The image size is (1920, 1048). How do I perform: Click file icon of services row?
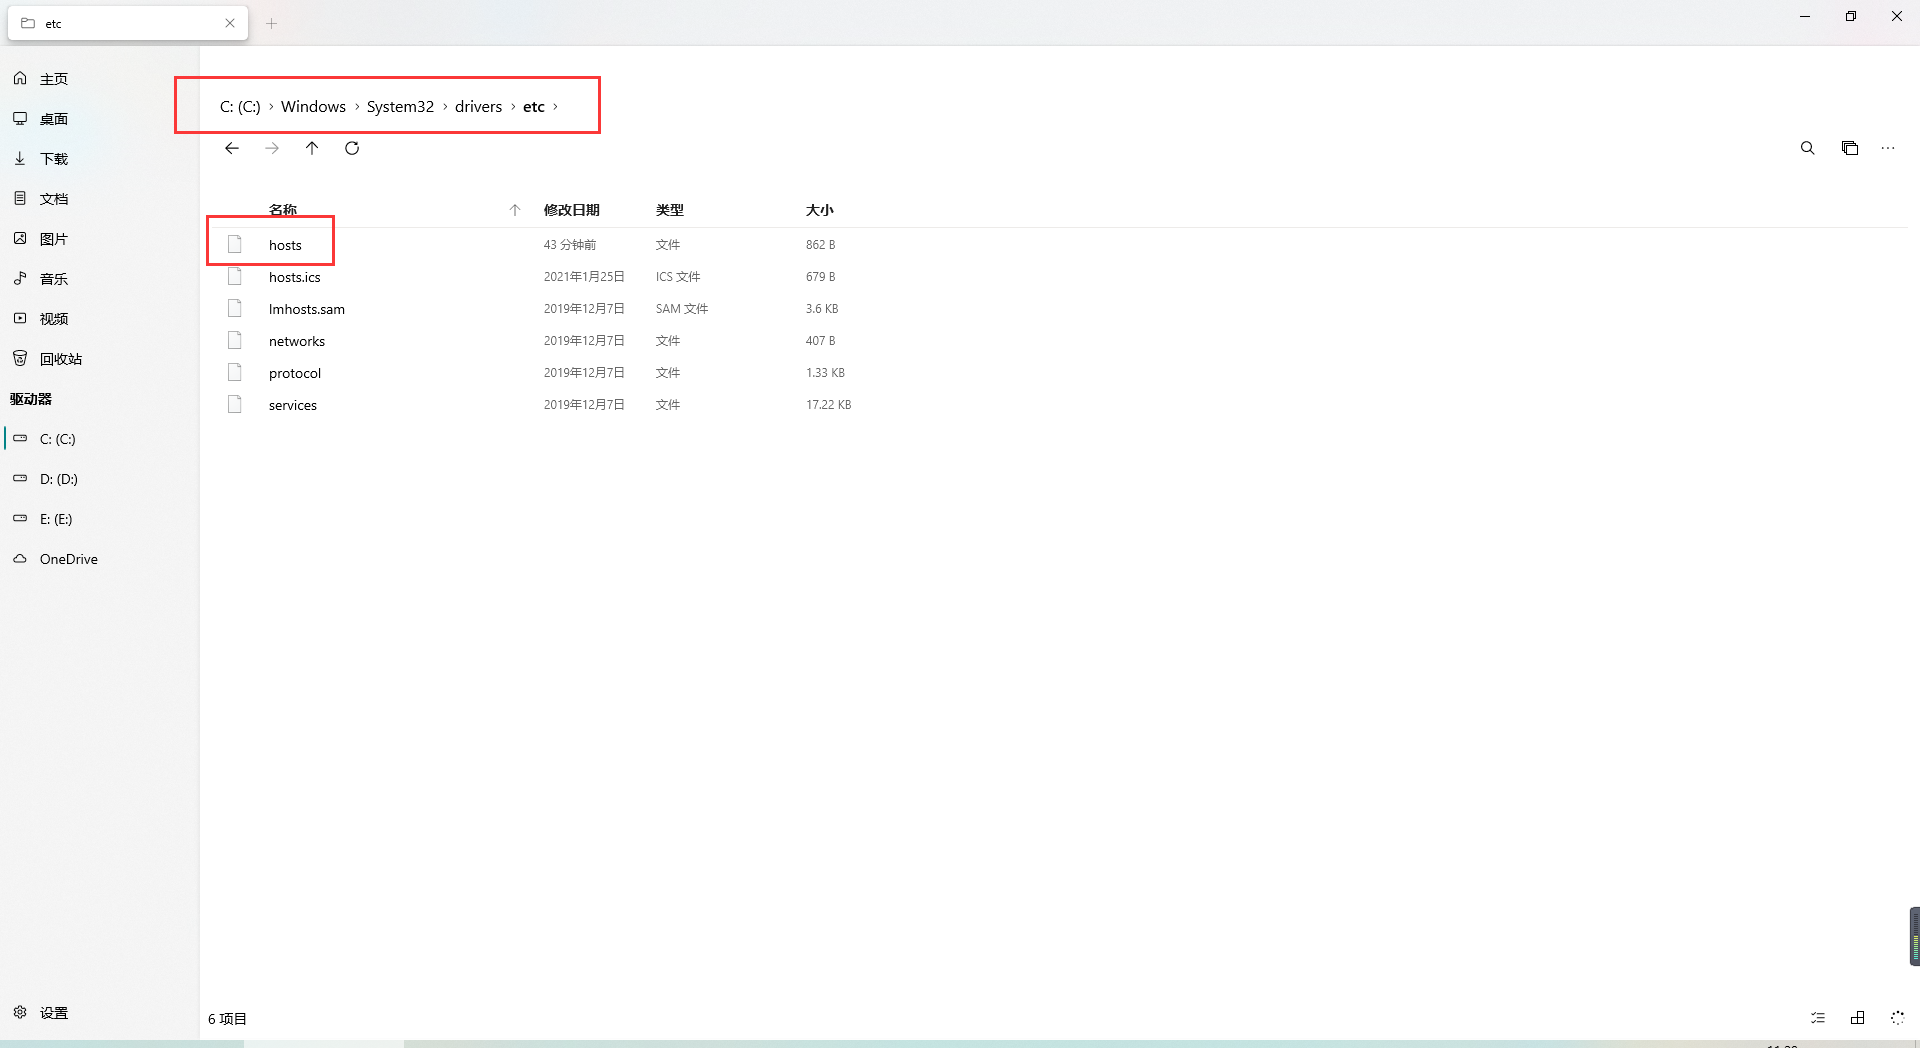click(235, 404)
